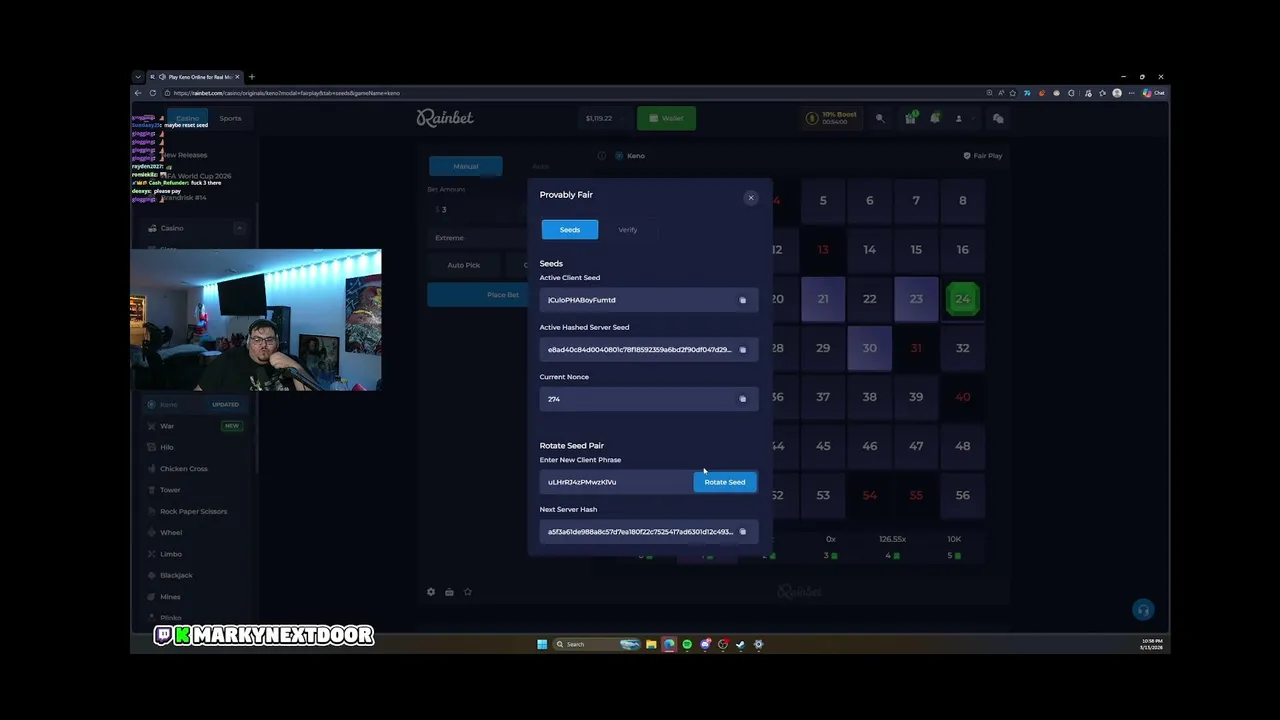The height and width of the screenshot is (720, 1280).
Task: Open the Mines game in sidebar
Action: point(170,597)
